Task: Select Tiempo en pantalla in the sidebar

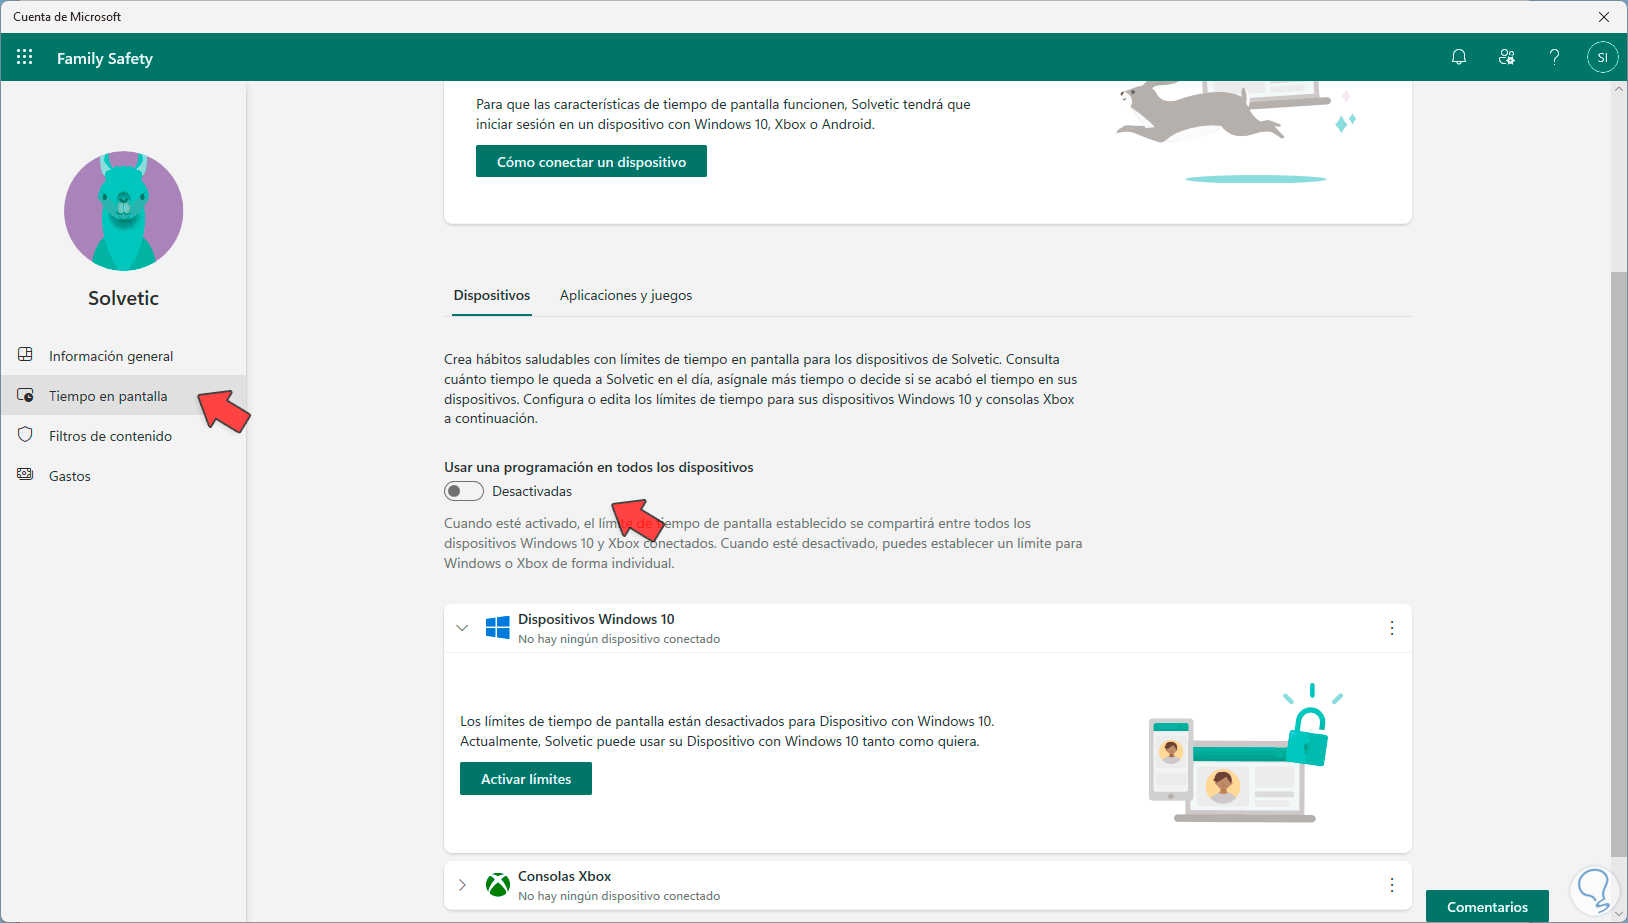Action: pyautogui.click(x=123, y=396)
